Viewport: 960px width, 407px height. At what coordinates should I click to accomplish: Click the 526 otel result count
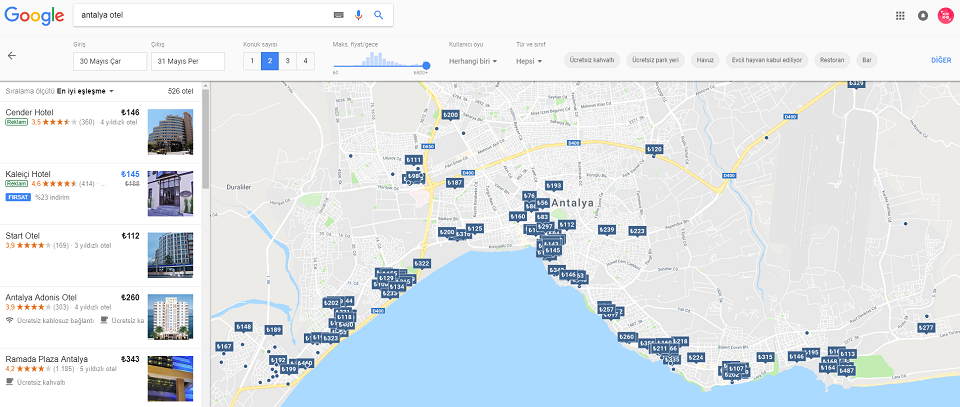(181, 91)
